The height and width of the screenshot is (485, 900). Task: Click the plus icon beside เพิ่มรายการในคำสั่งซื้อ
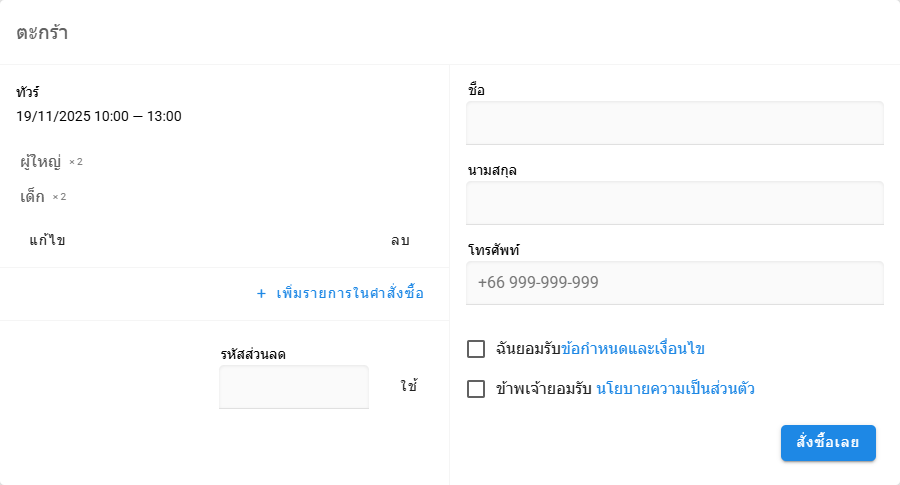(261, 294)
